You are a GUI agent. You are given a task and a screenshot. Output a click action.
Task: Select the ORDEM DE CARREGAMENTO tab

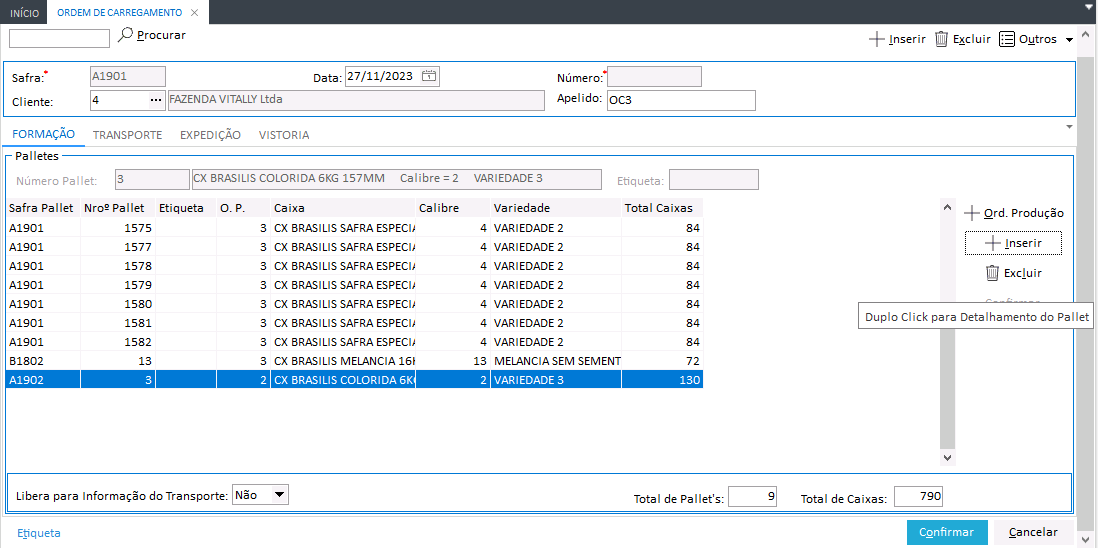tap(119, 13)
